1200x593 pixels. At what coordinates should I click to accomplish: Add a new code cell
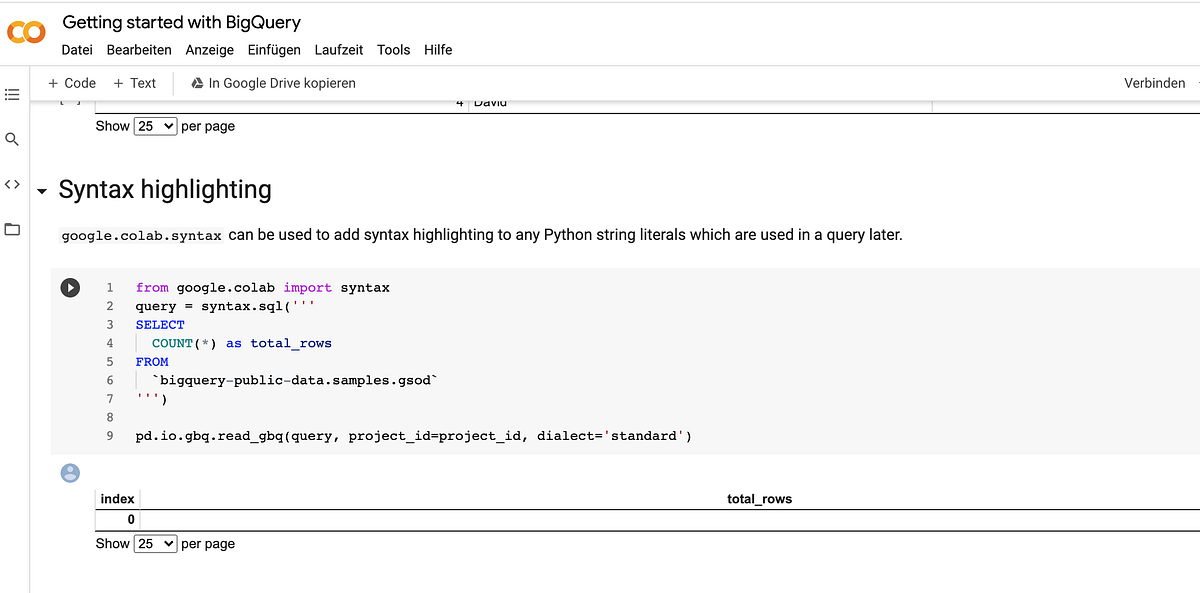(x=70, y=83)
